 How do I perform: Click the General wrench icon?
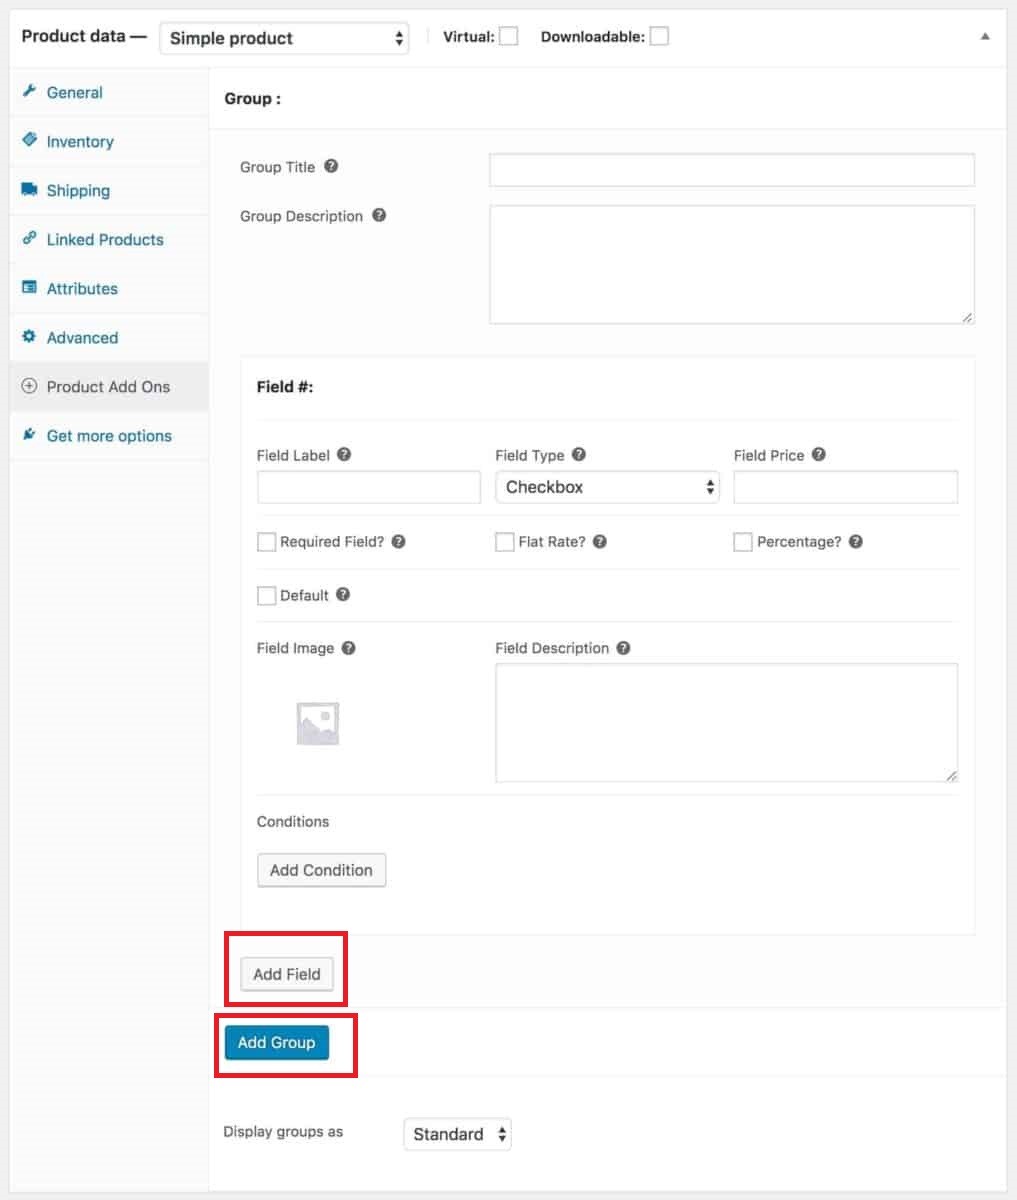[29, 91]
